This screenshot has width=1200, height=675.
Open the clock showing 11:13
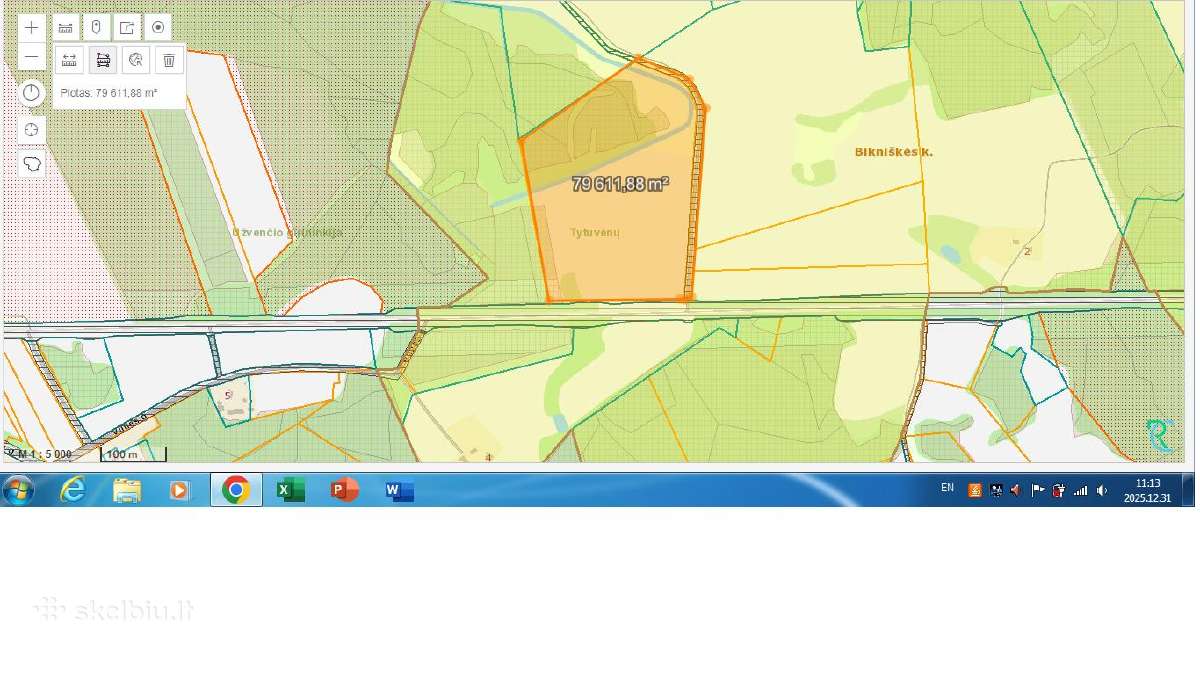(x=1147, y=490)
